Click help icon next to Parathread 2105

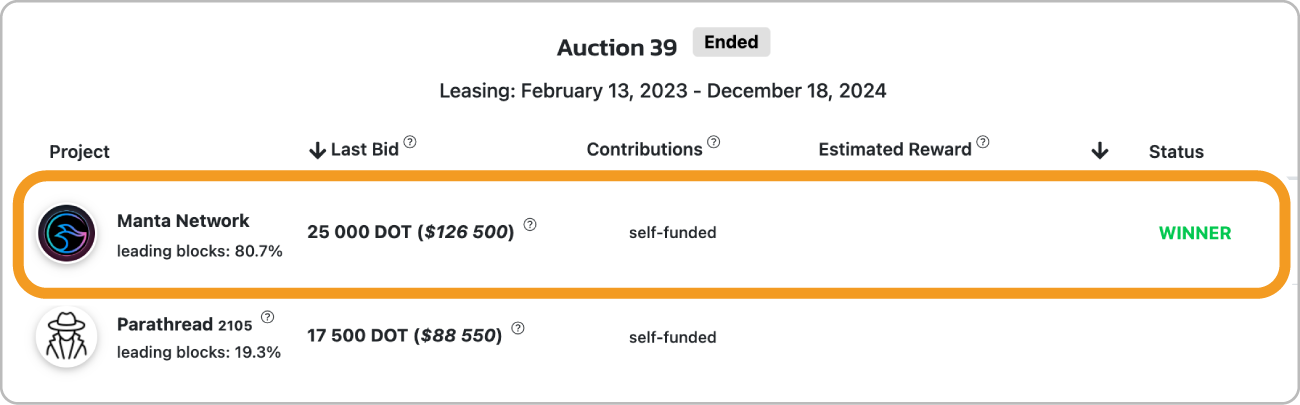click(x=267, y=318)
